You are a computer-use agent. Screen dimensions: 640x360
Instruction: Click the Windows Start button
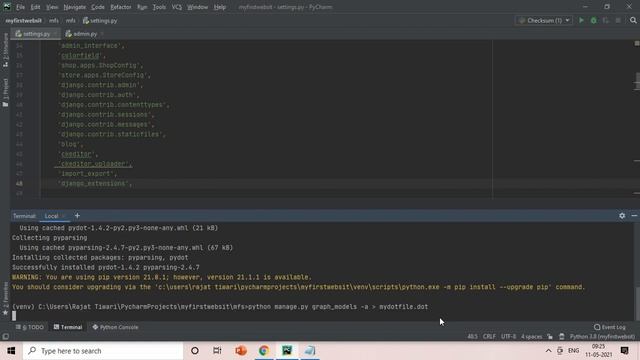click(x=11, y=351)
